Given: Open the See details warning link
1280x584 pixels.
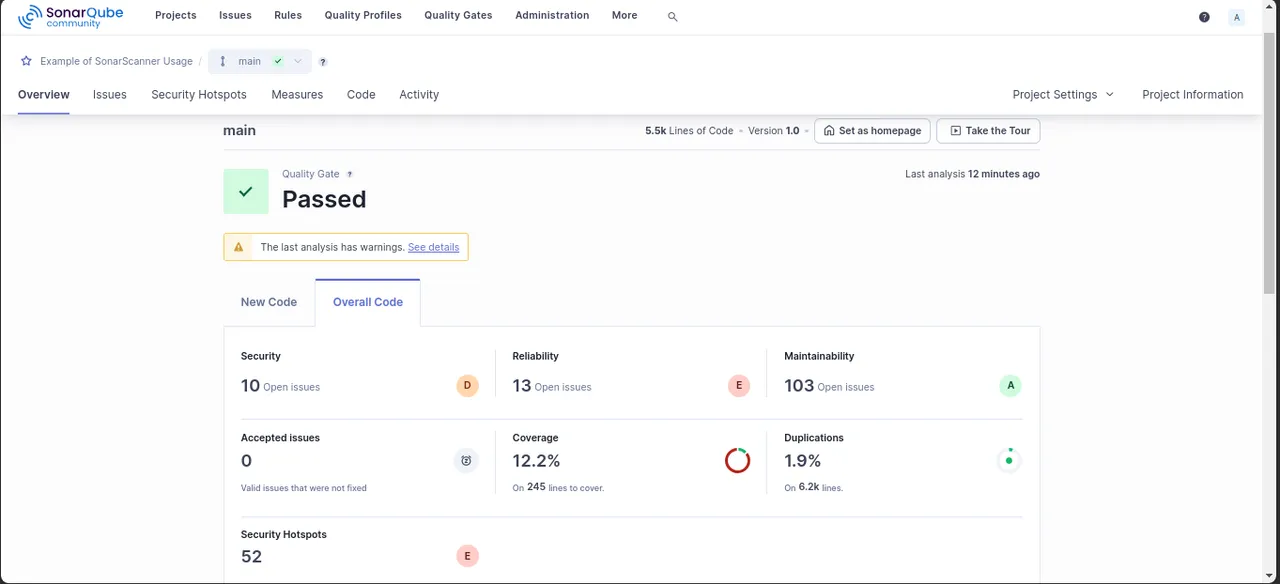Looking at the screenshot, I should tap(434, 247).
